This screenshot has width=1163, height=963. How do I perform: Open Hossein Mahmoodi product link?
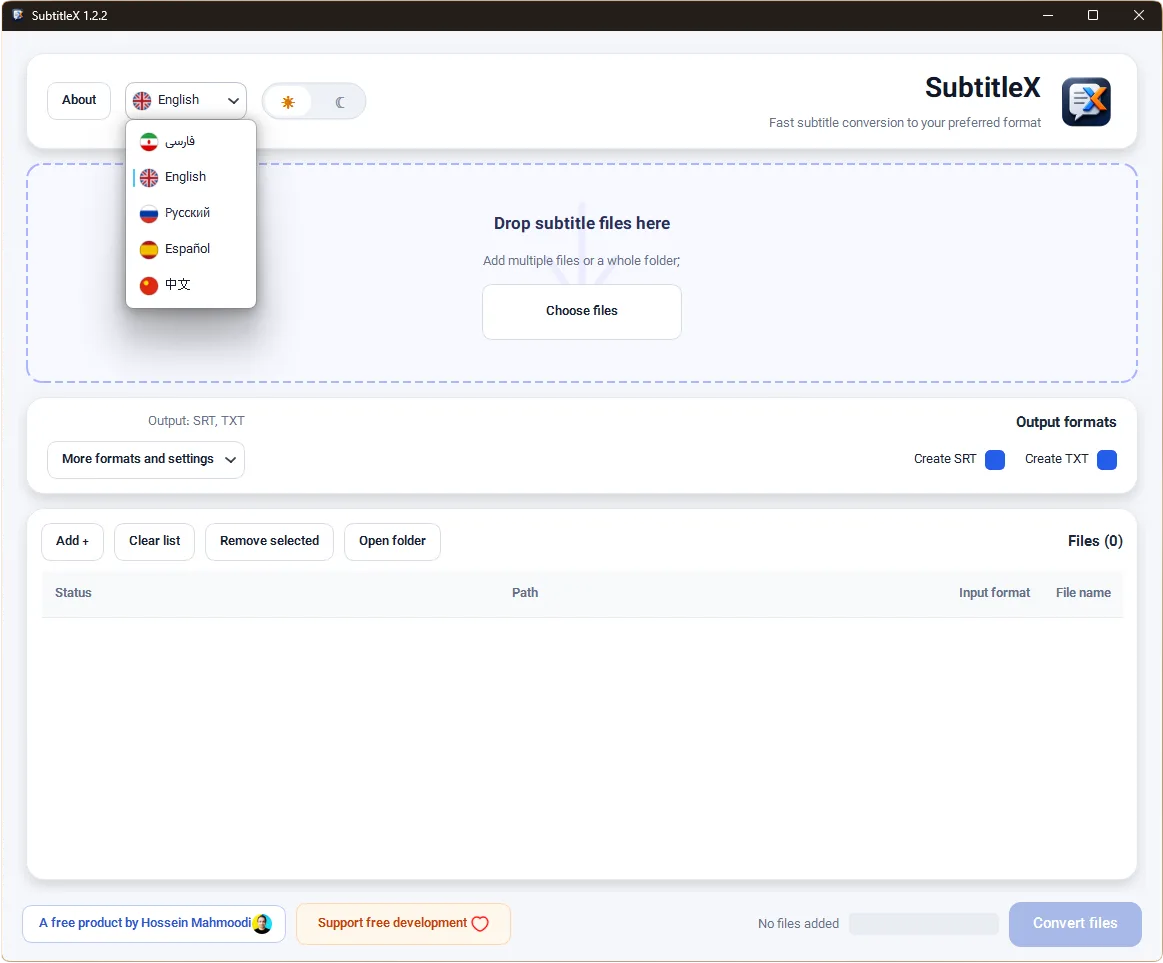[154, 924]
